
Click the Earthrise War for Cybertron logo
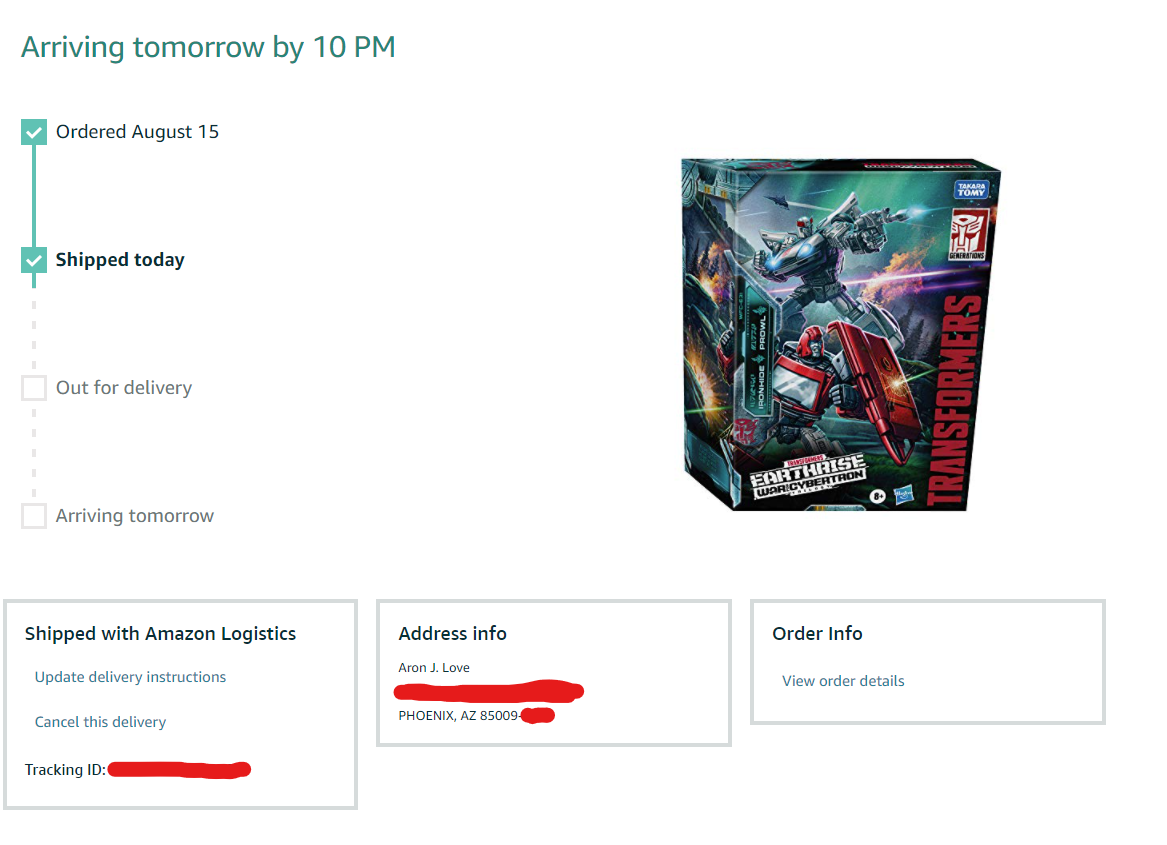click(x=808, y=477)
